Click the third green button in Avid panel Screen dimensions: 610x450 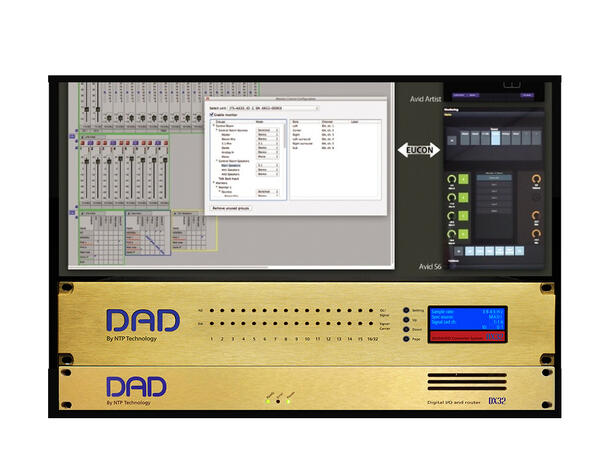pos(463,215)
